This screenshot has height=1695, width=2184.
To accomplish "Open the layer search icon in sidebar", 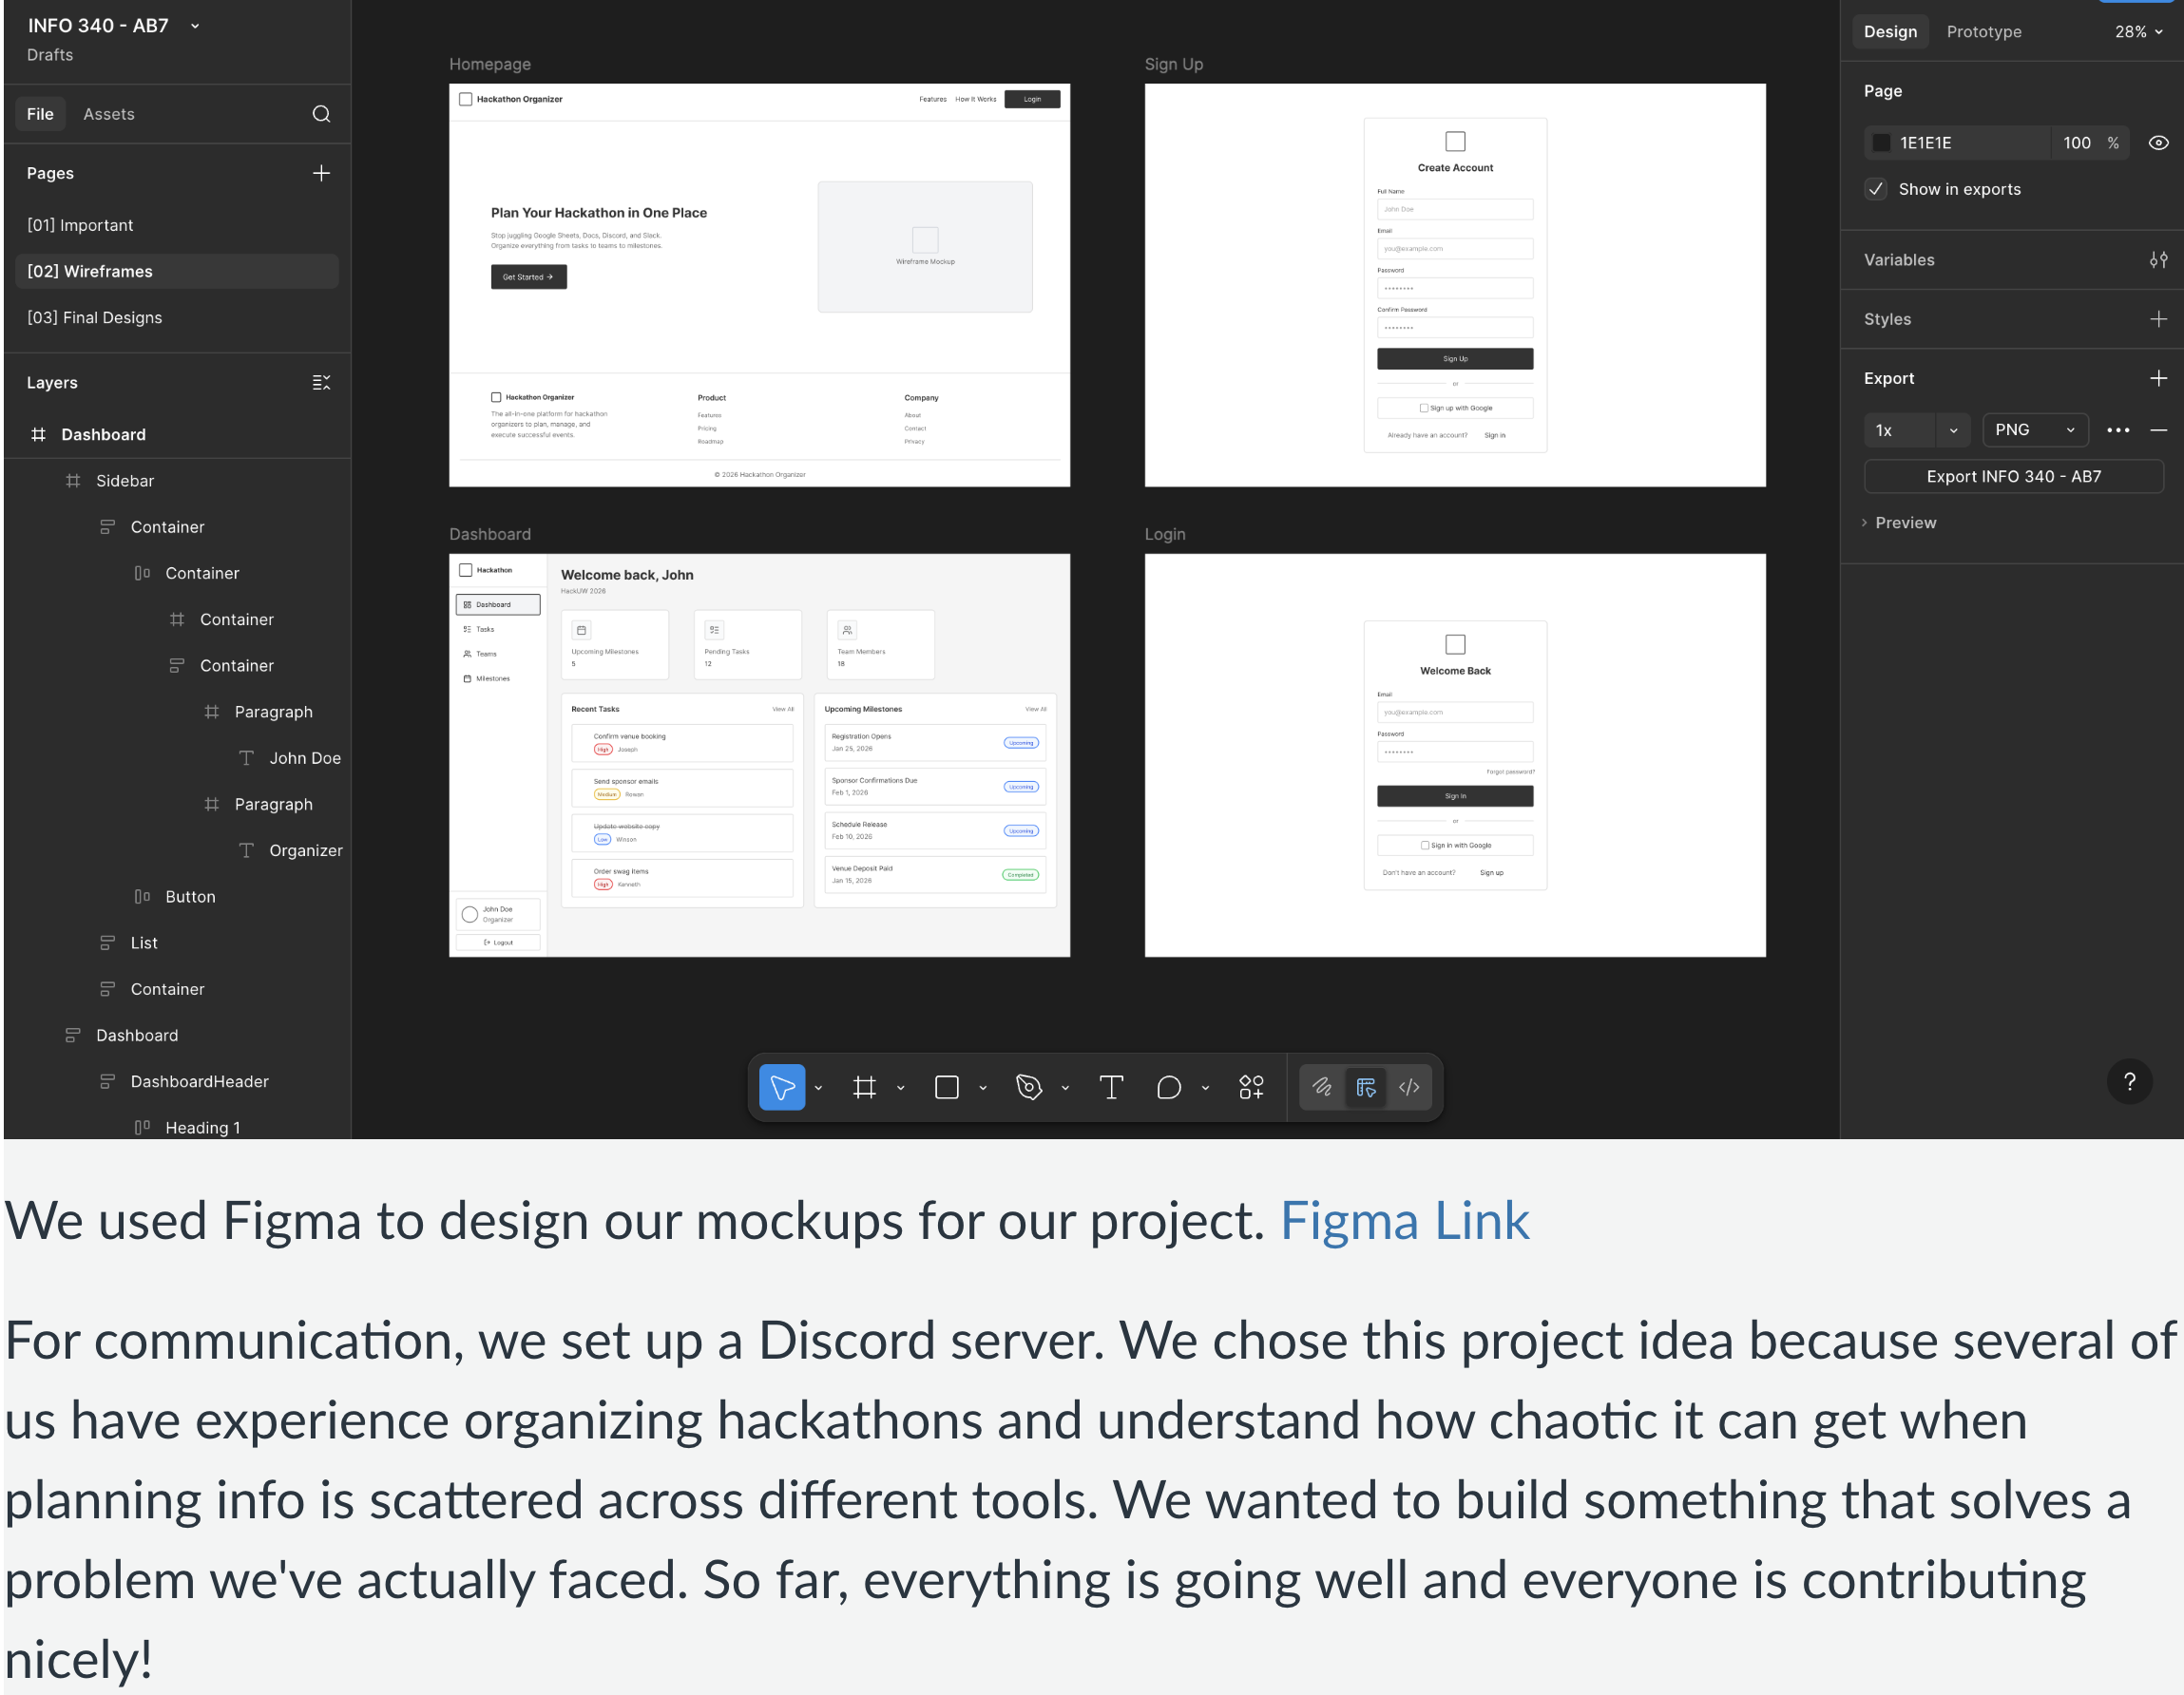I will [x=321, y=113].
